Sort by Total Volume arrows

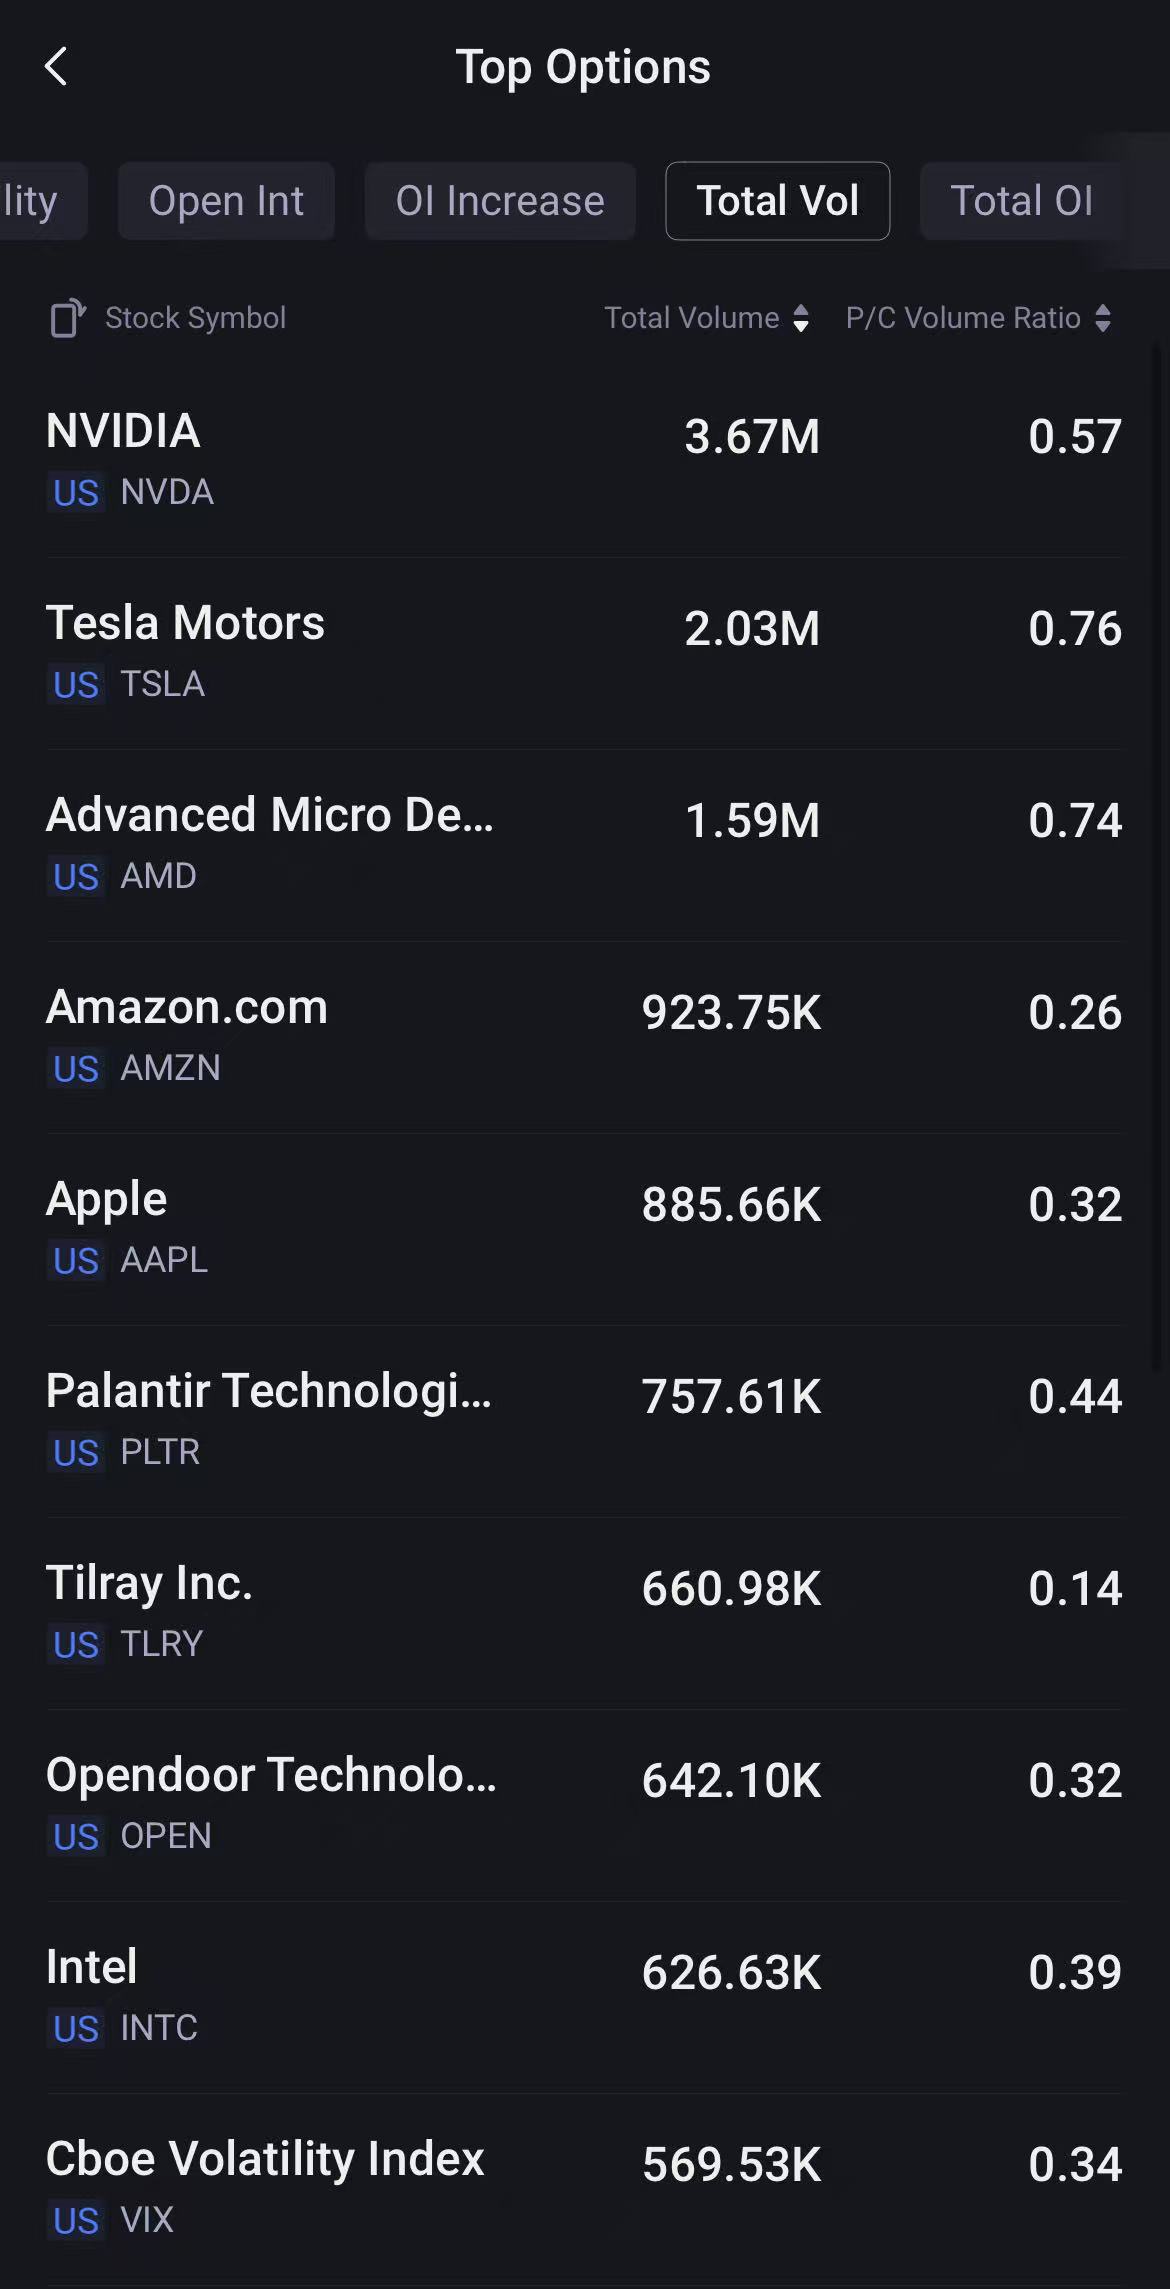[801, 318]
